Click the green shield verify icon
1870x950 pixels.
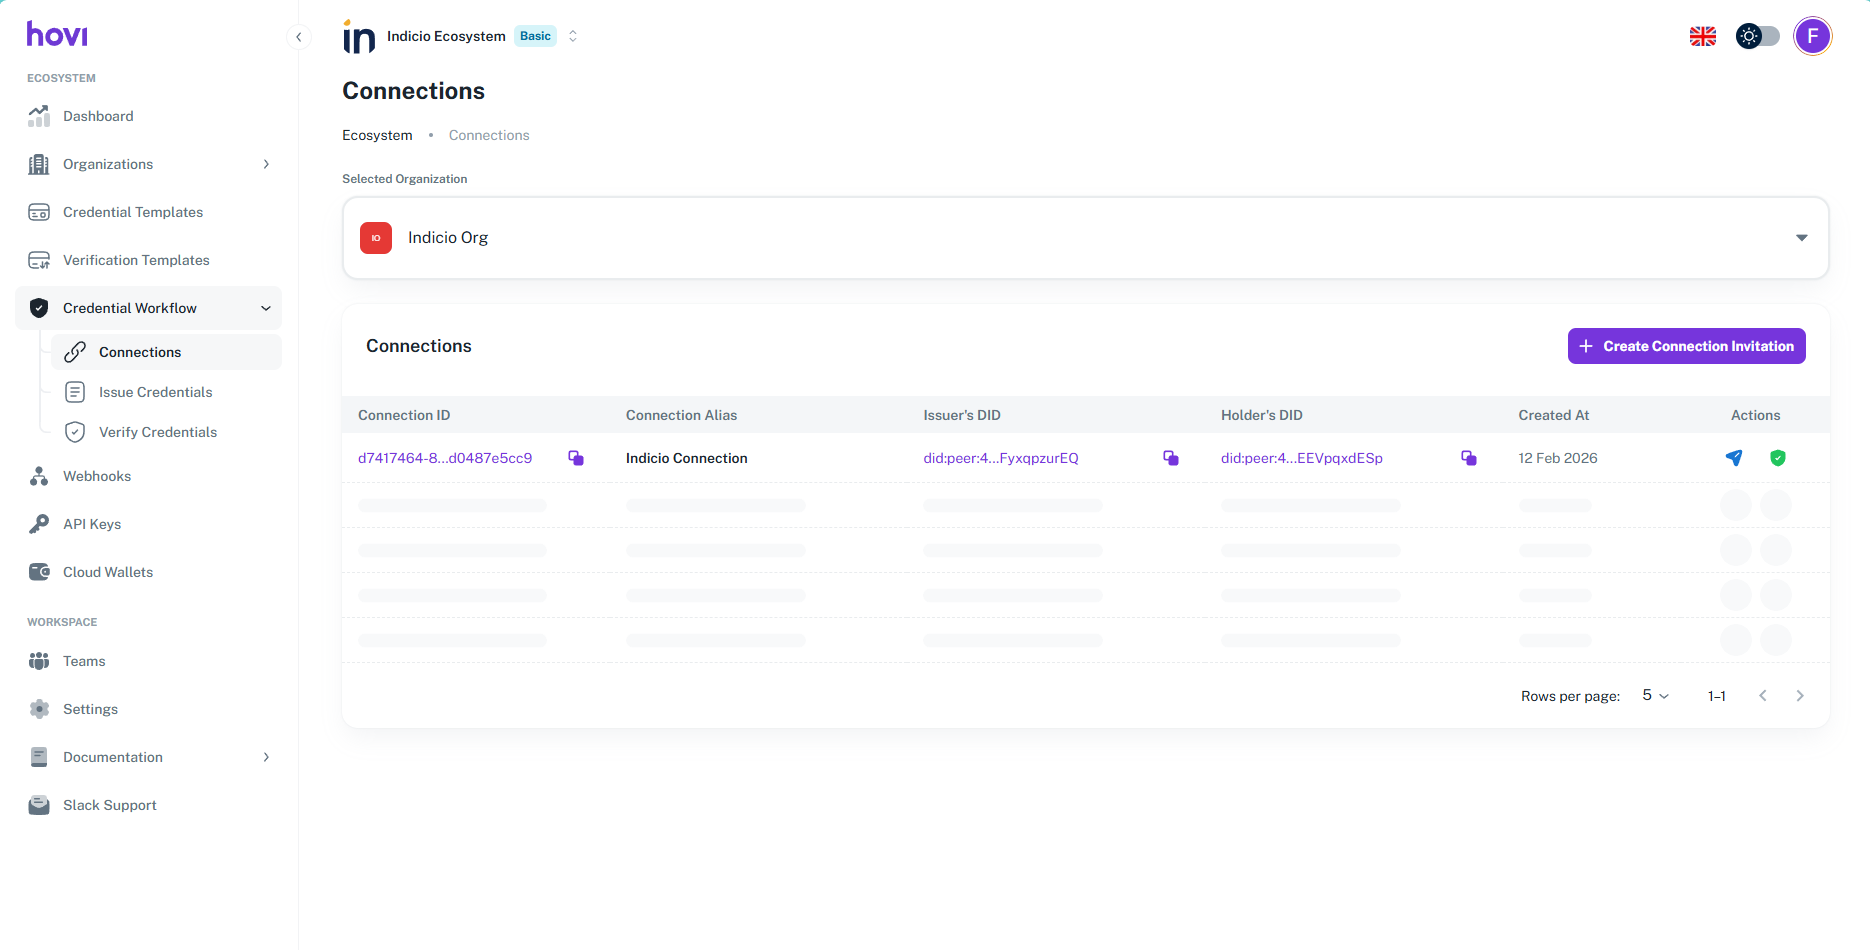[1777, 458]
